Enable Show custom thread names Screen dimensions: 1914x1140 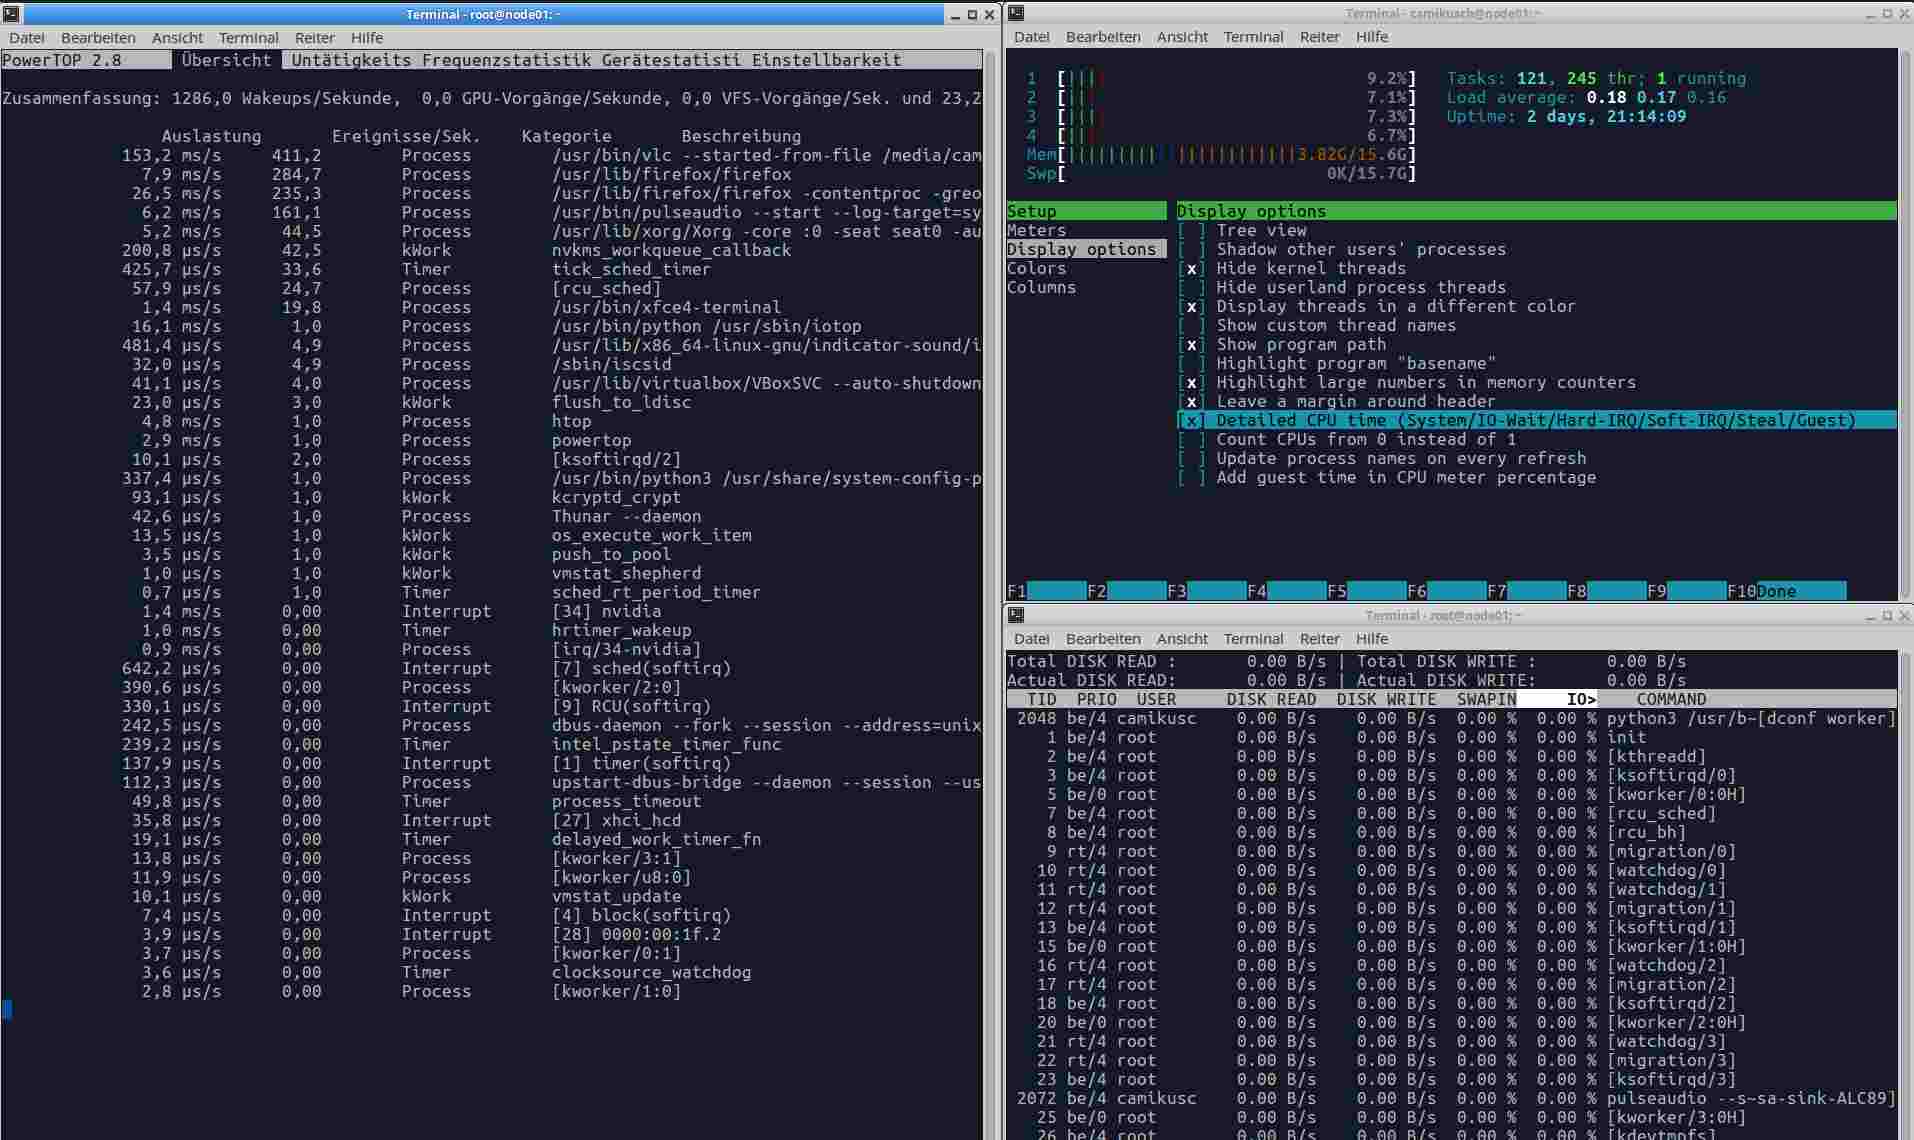[1191, 325]
